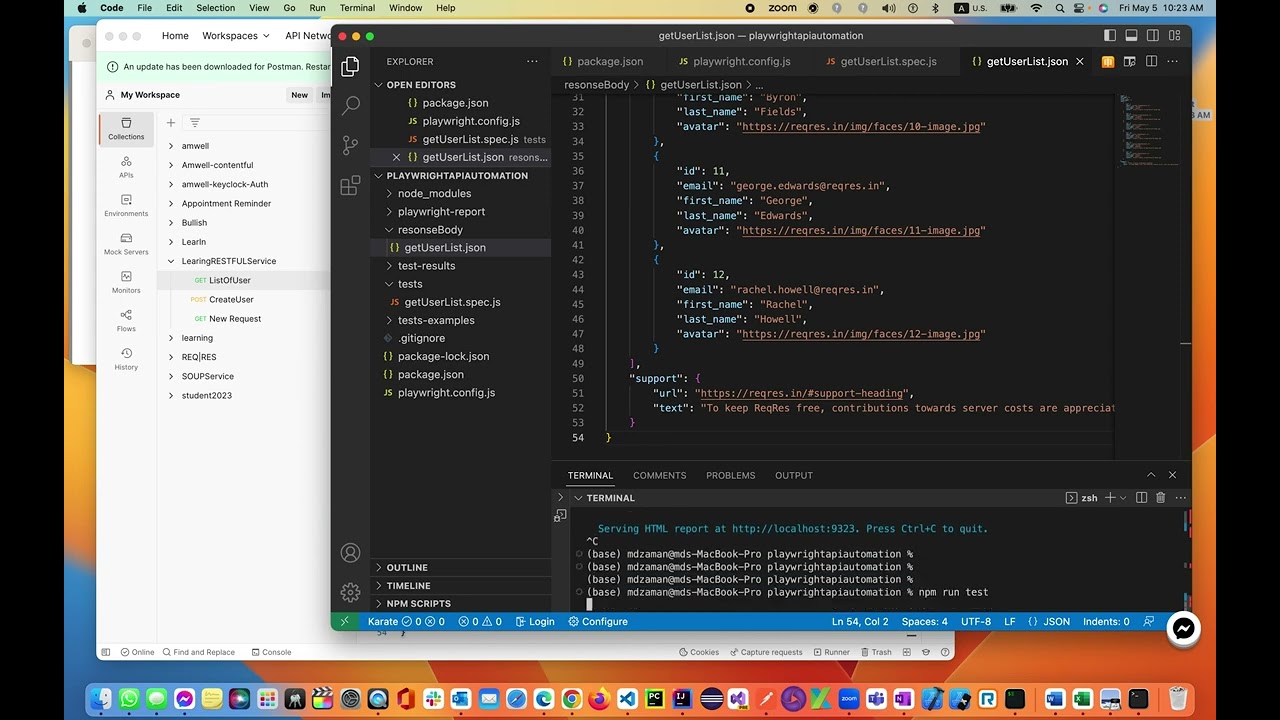Customize layout icon in title bar
This screenshot has width=1280, height=720.
[x=1173, y=35]
